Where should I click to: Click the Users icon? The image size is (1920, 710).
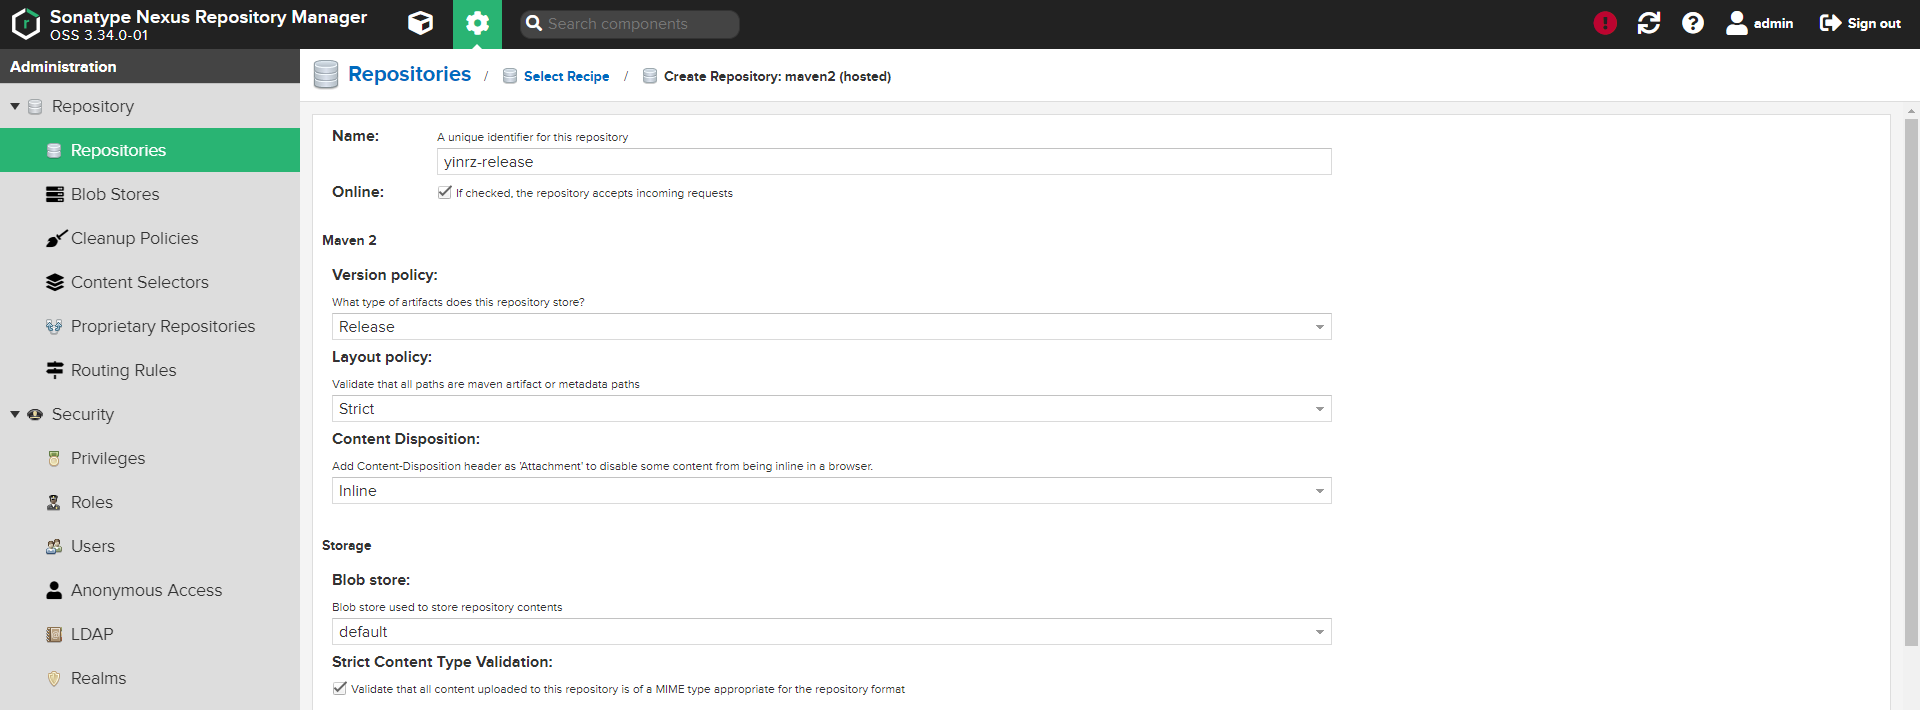click(x=54, y=546)
